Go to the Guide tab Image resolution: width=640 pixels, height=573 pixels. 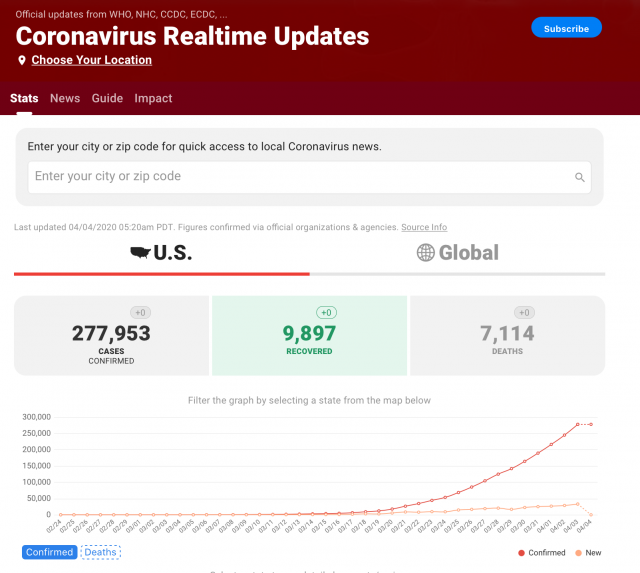[x=107, y=98]
